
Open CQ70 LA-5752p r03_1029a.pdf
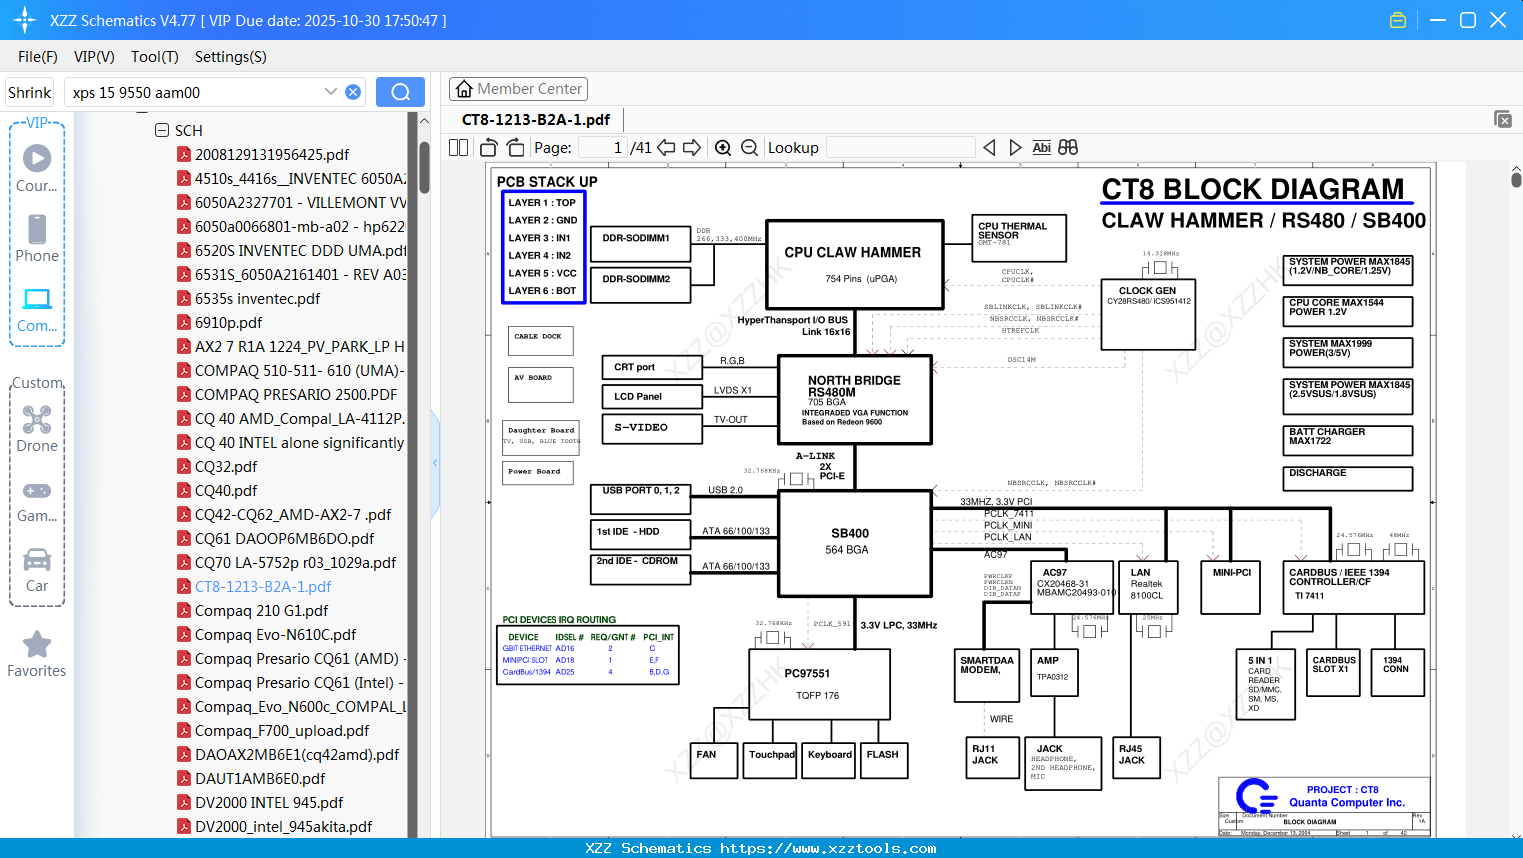pyautogui.click(x=295, y=563)
